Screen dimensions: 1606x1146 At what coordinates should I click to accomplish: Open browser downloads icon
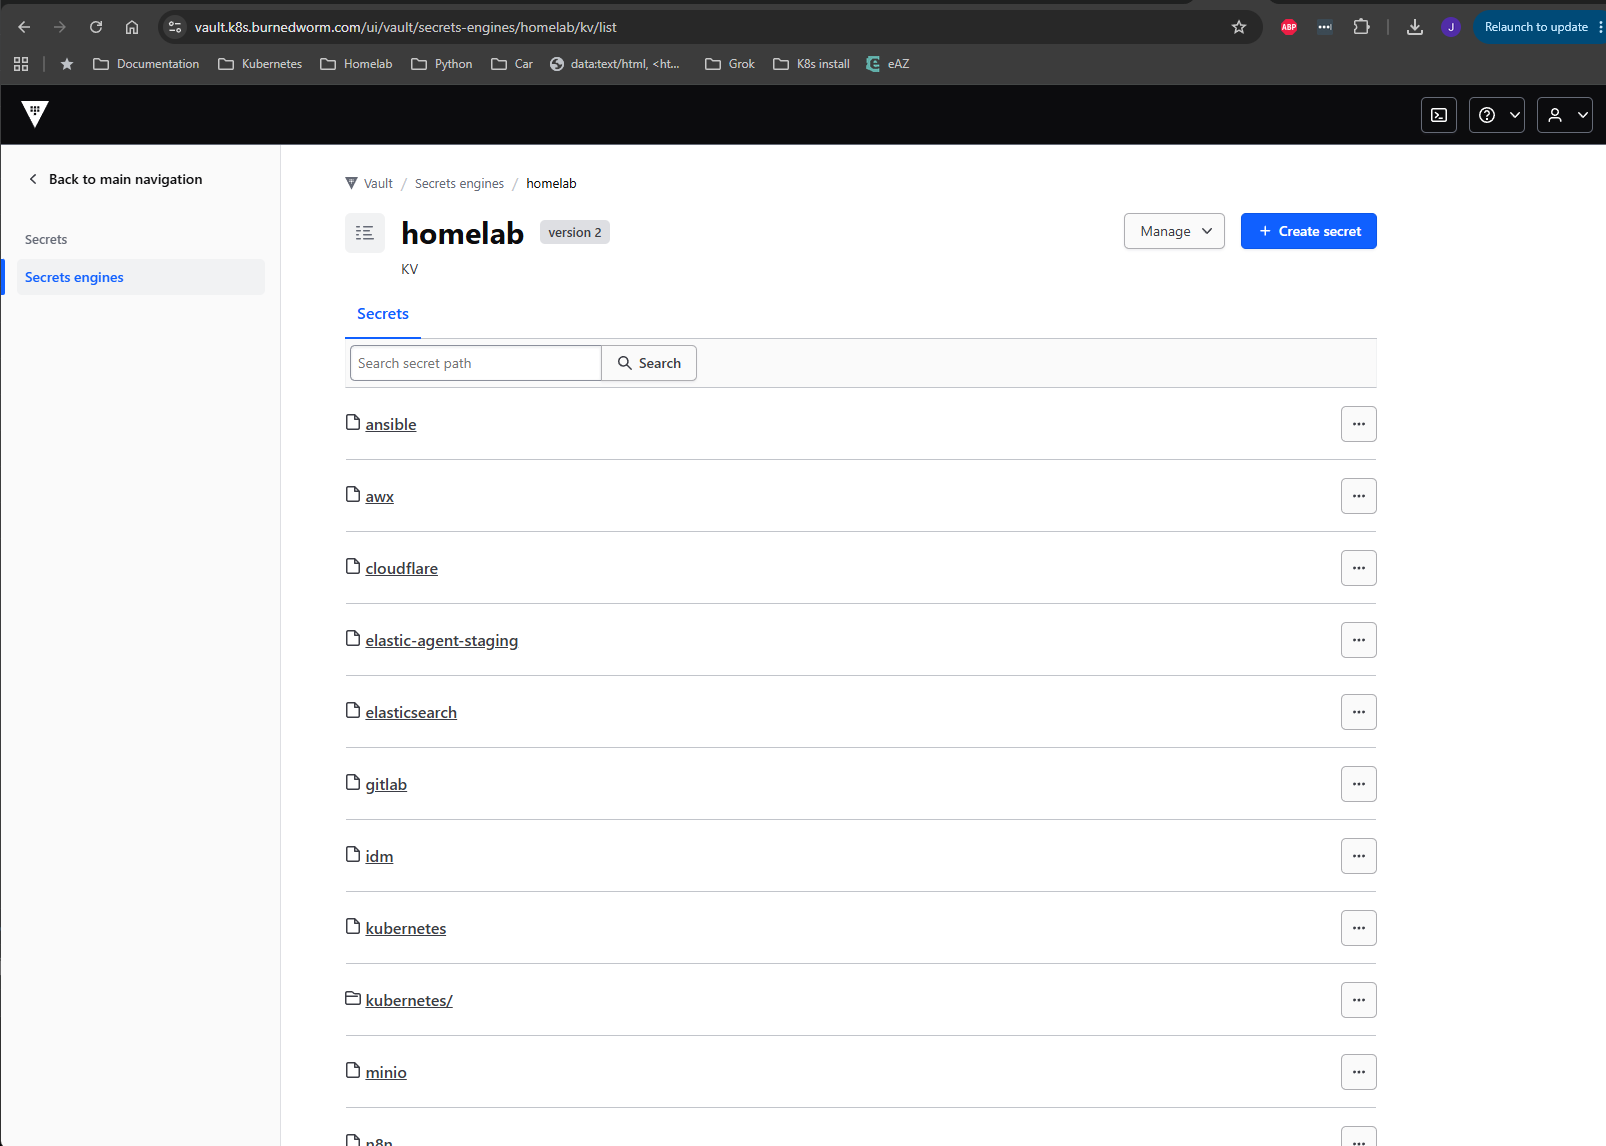coord(1414,27)
